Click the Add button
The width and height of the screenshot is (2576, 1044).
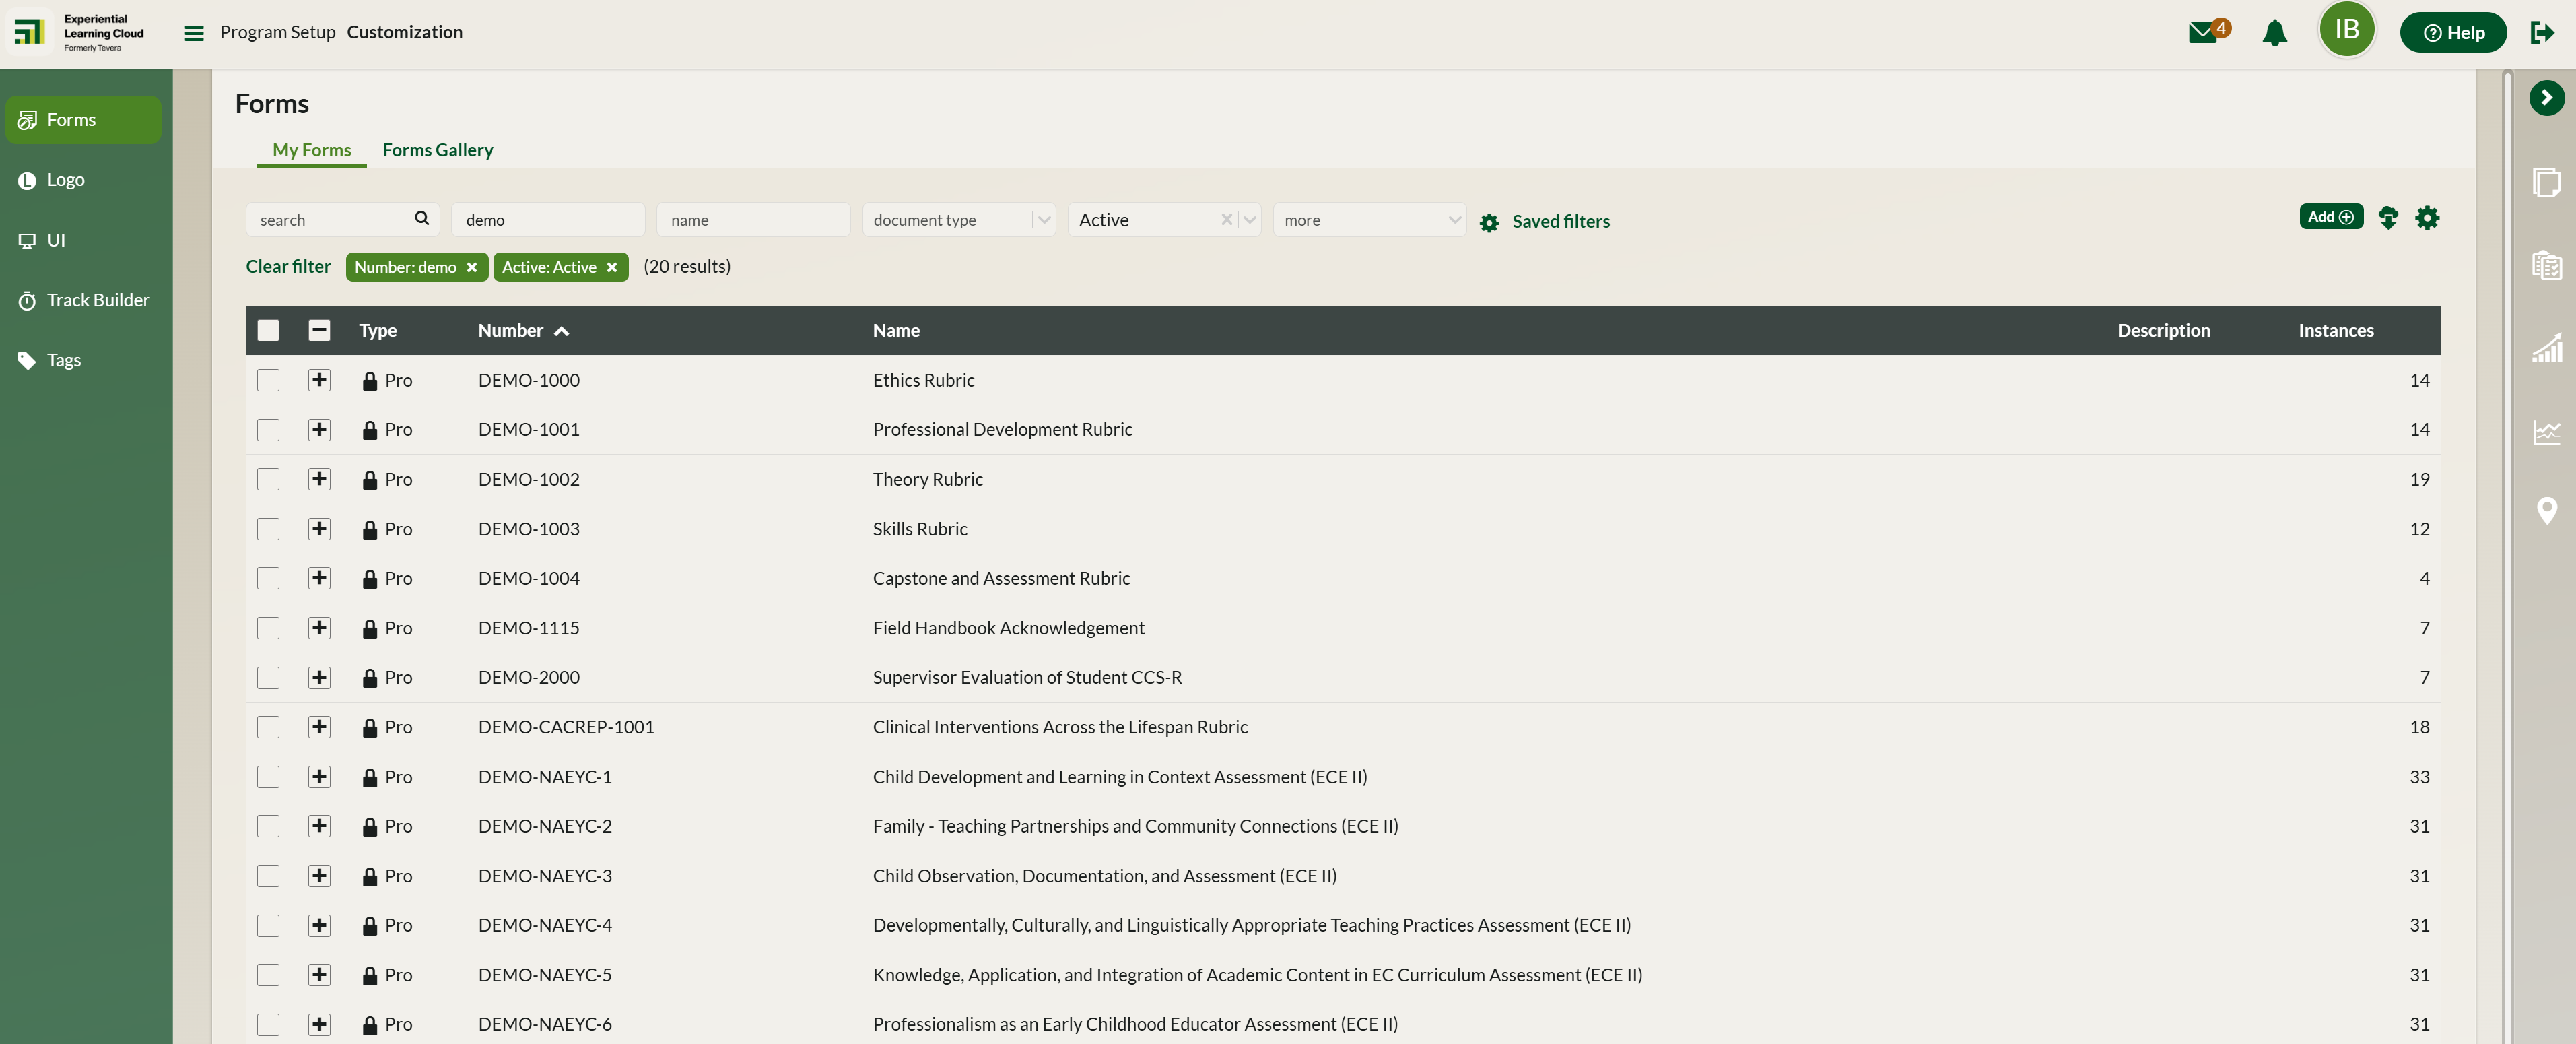click(2330, 217)
